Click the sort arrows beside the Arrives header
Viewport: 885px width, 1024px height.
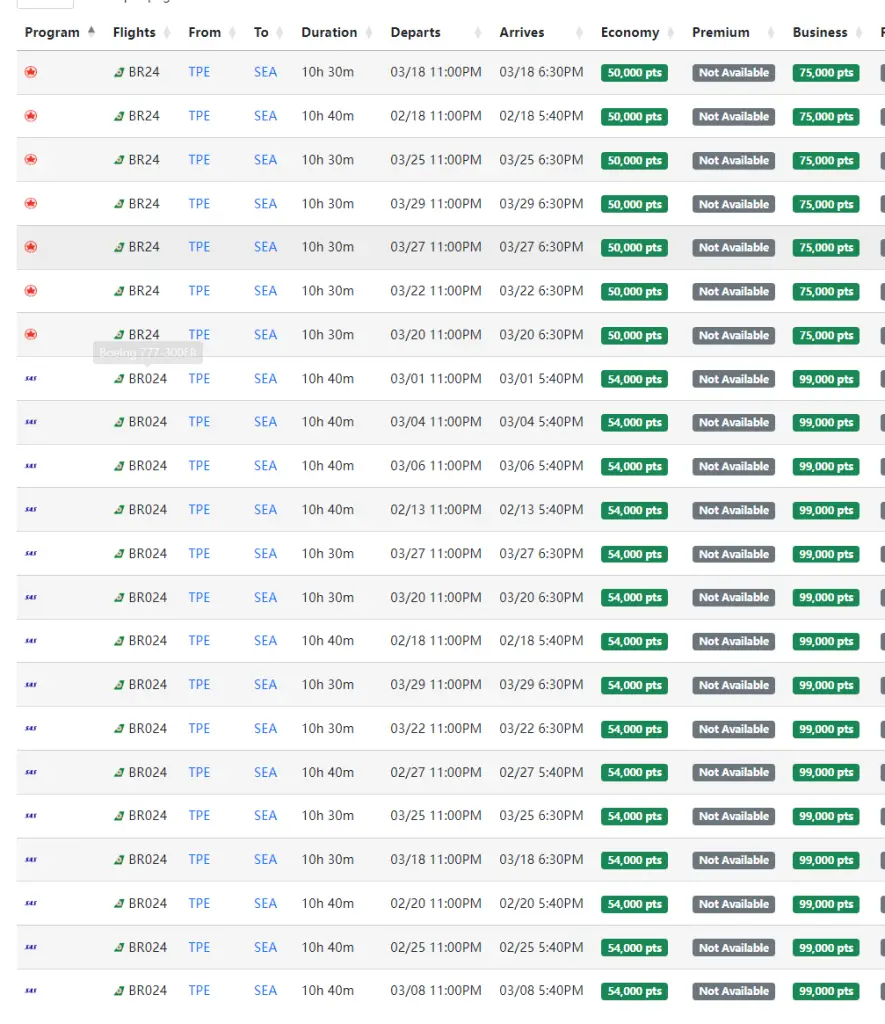[580, 33]
